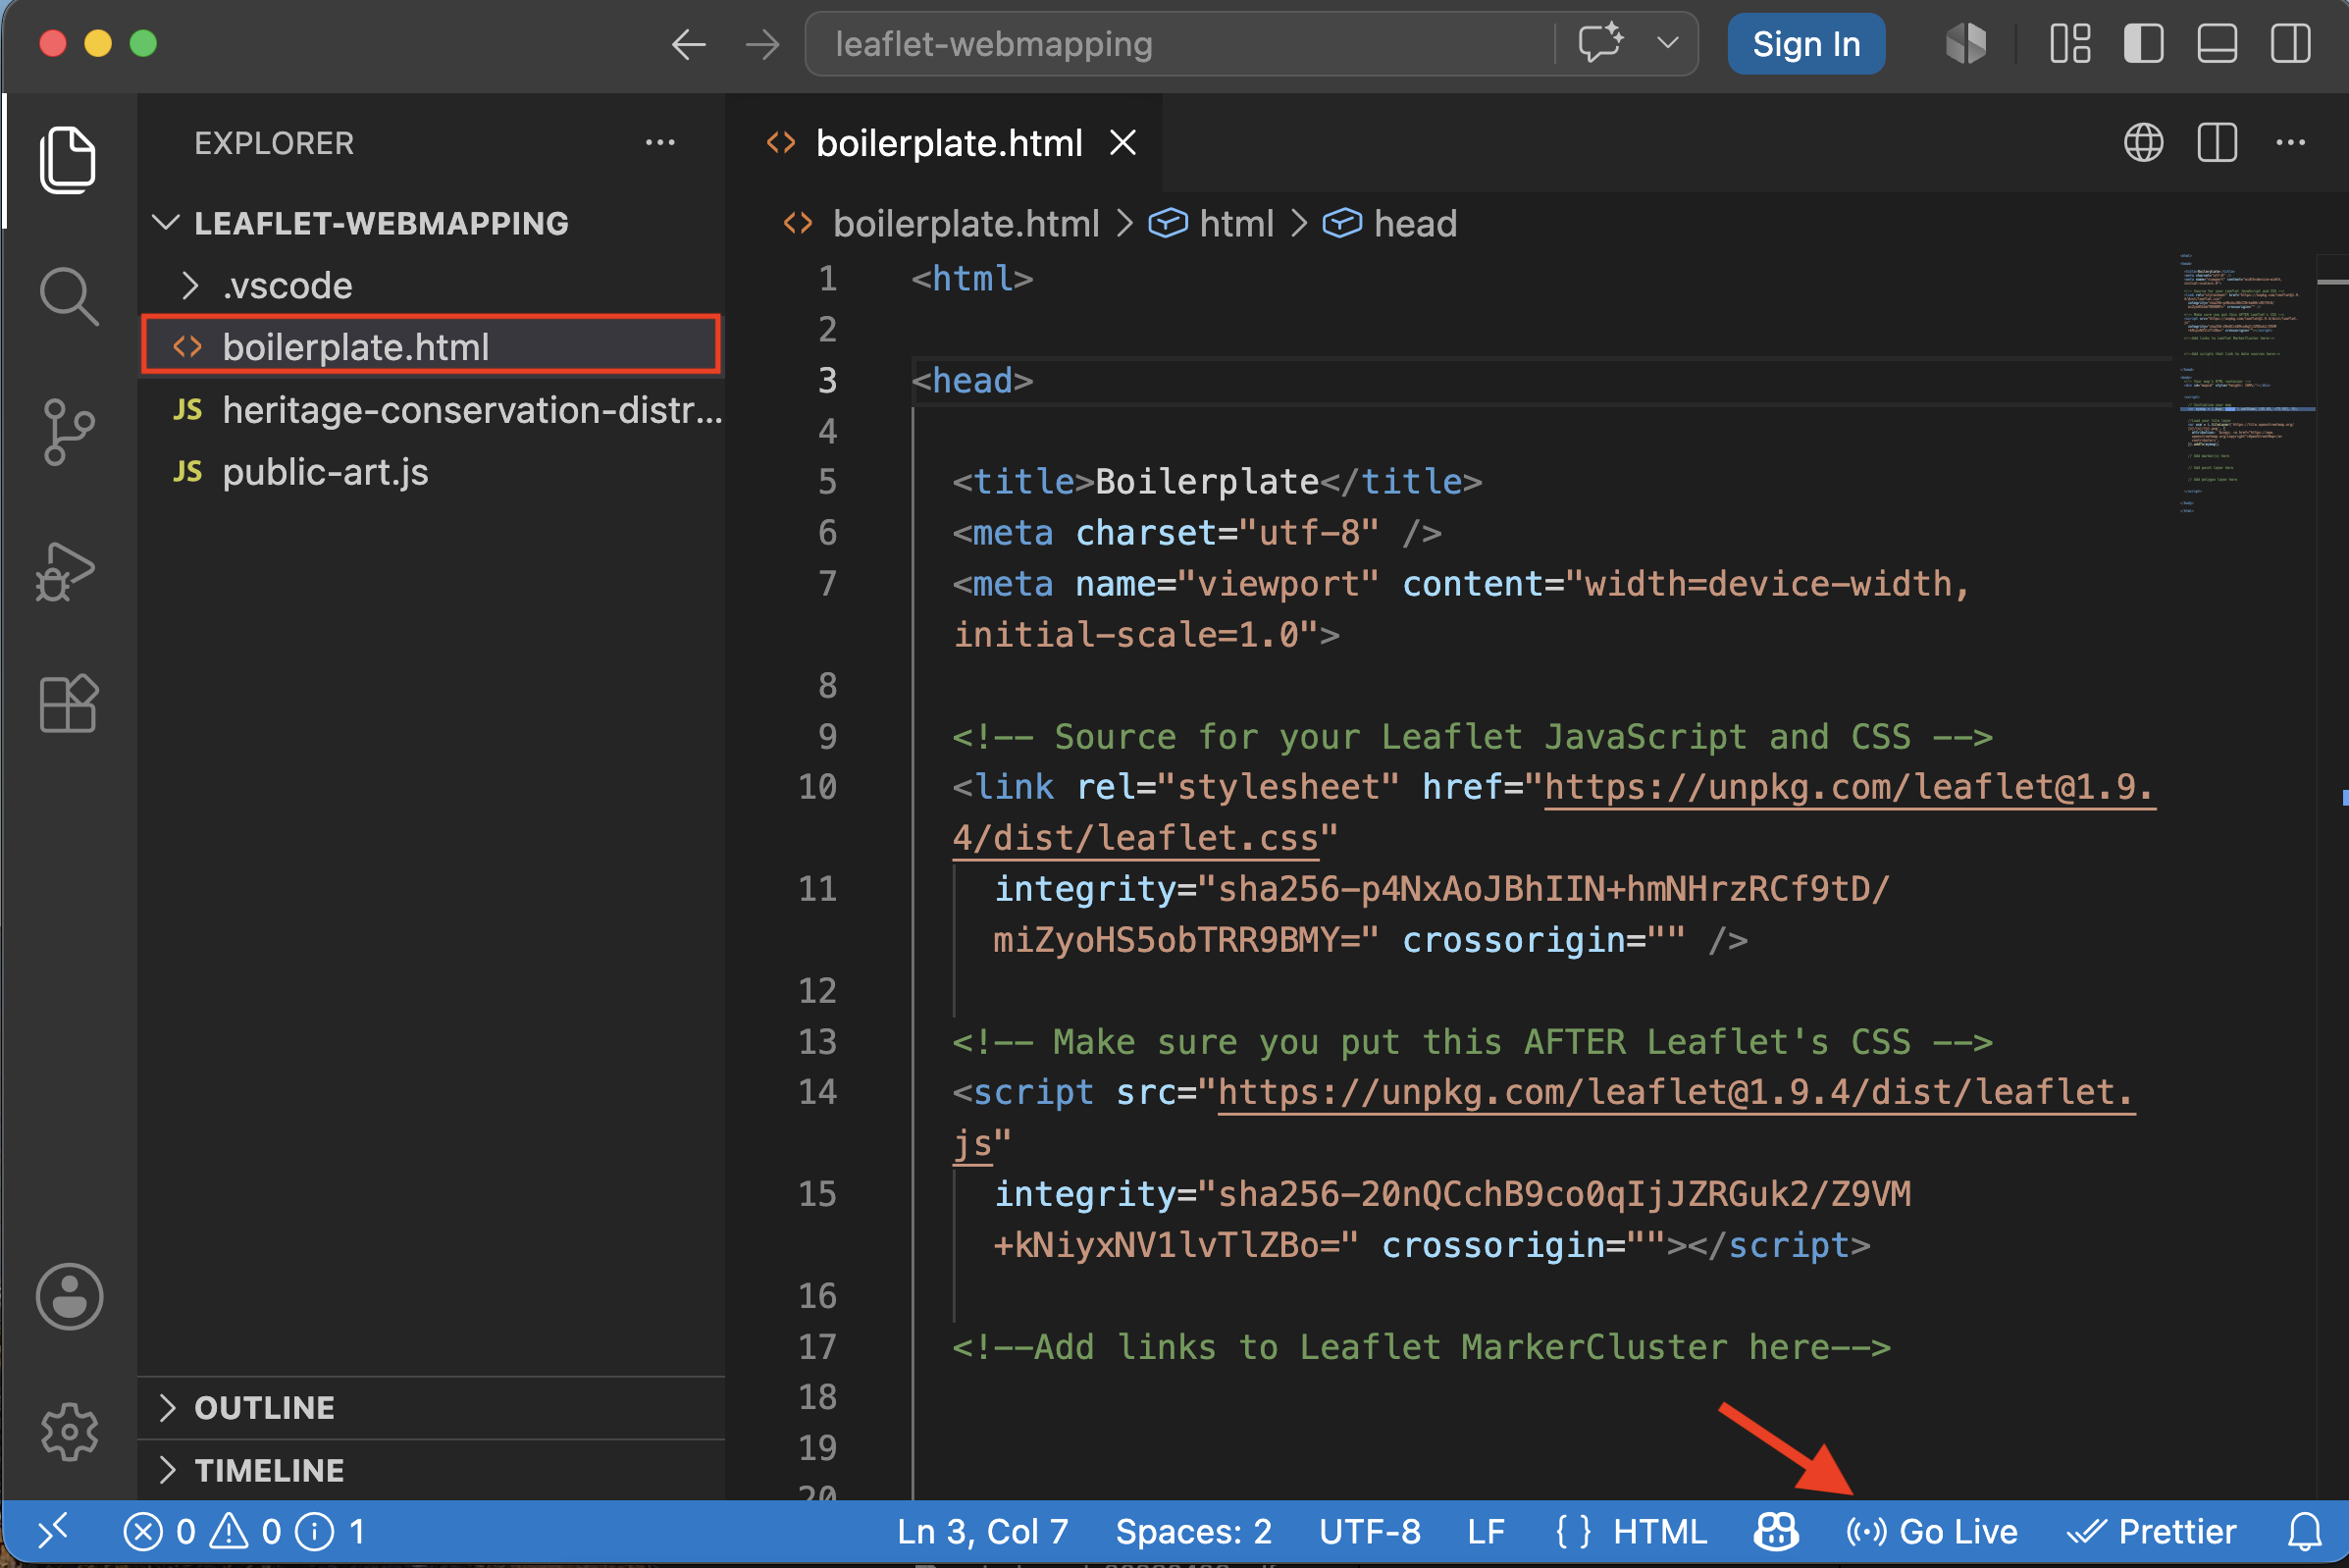Screen dimensions: 2349x1568
Task: Open the Manage gear menu
Action: coord(69,1431)
